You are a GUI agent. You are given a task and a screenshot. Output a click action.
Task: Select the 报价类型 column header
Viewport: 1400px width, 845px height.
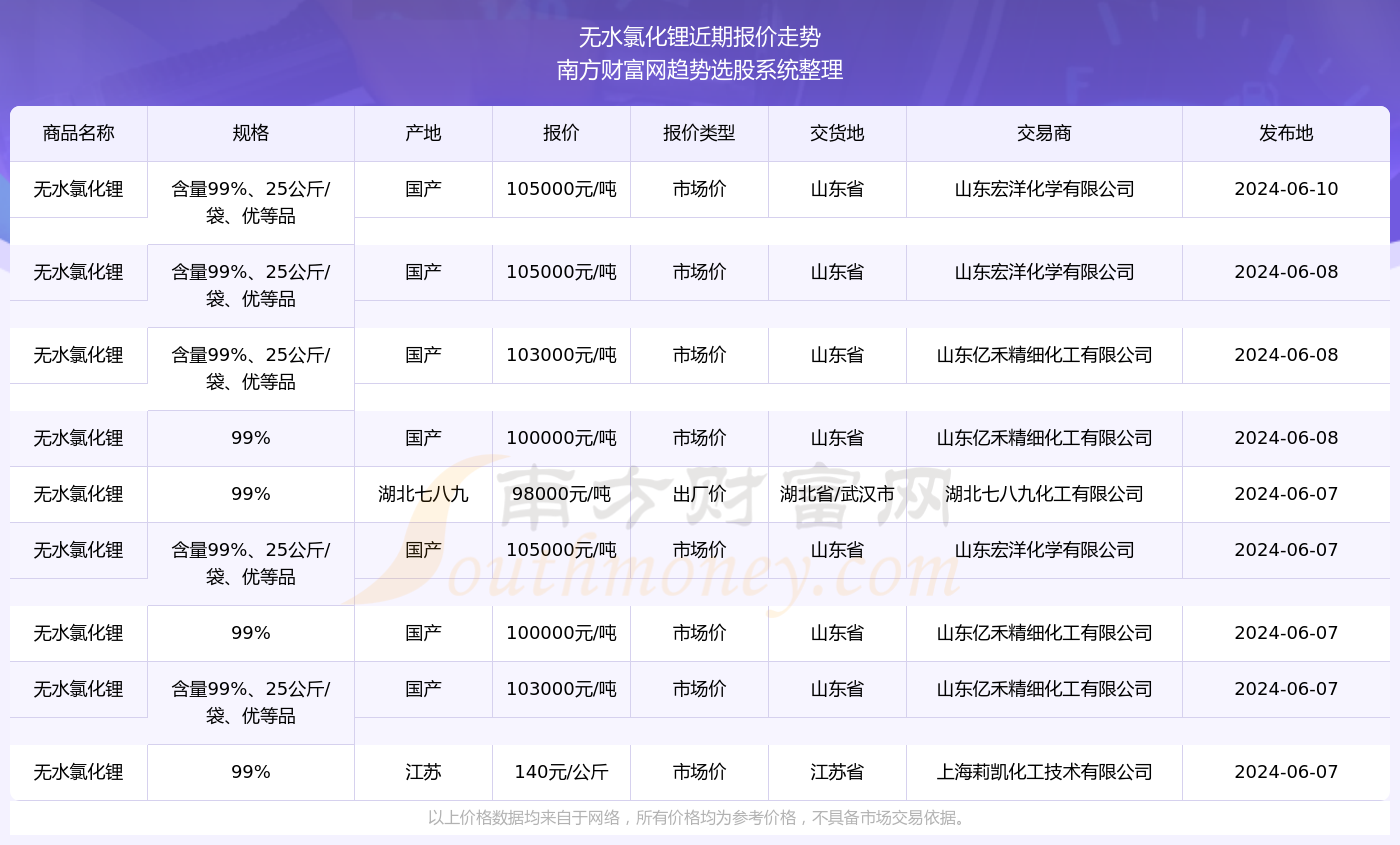tap(699, 134)
